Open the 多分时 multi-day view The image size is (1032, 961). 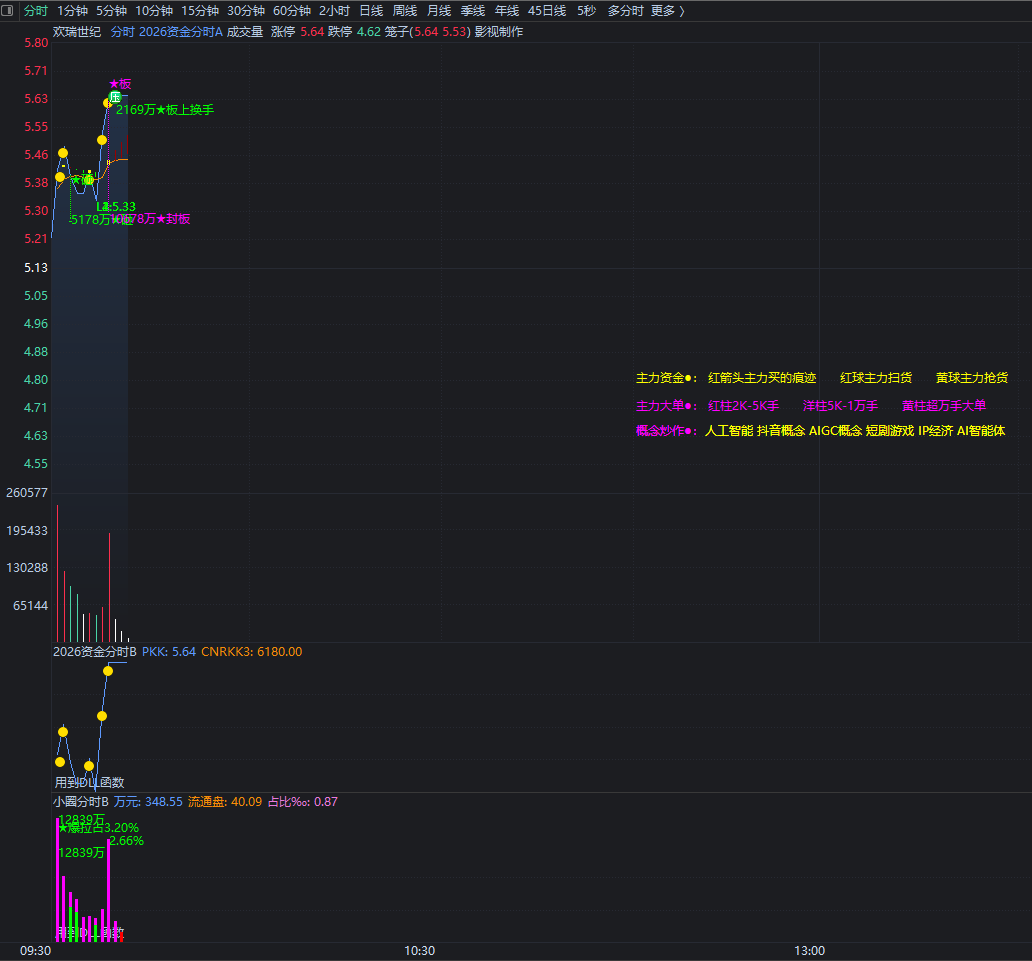point(625,11)
